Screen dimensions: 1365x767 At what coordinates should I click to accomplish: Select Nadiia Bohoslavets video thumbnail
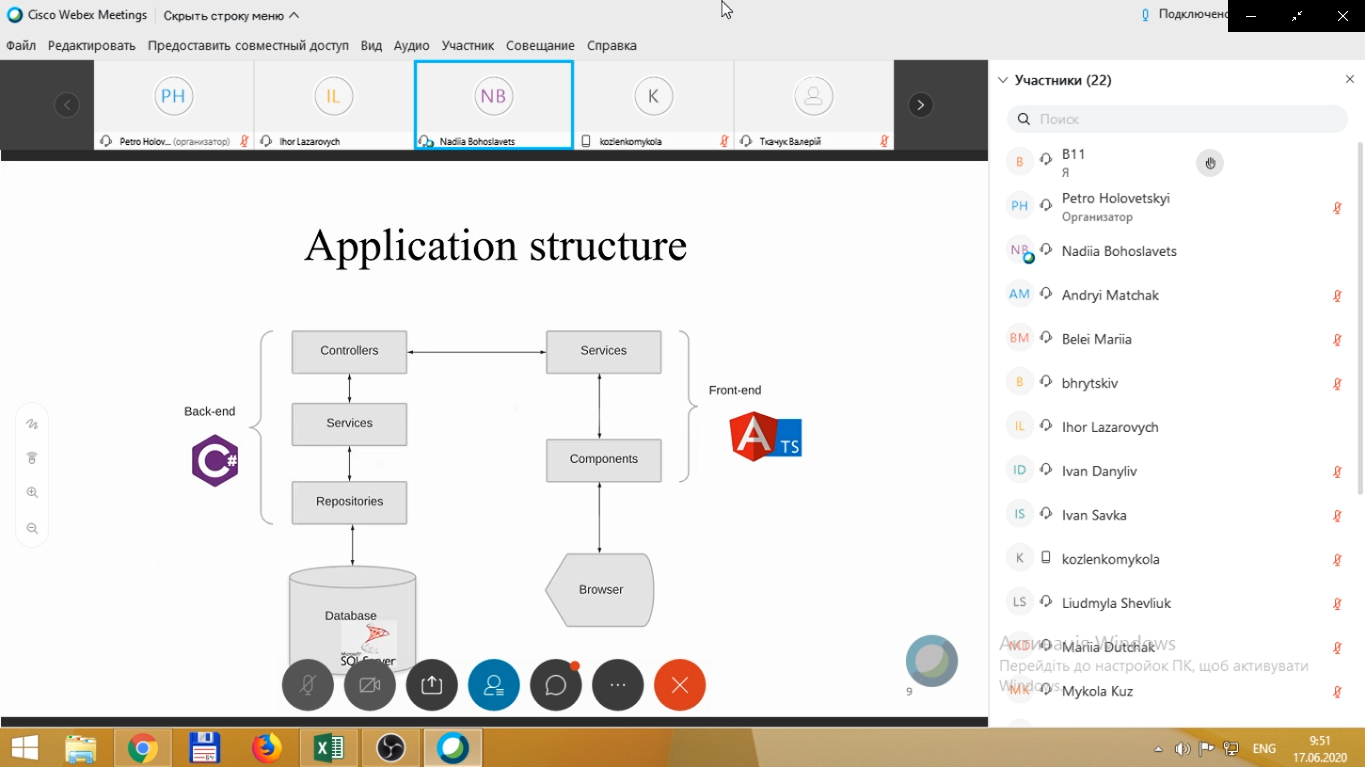[x=494, y=104]
